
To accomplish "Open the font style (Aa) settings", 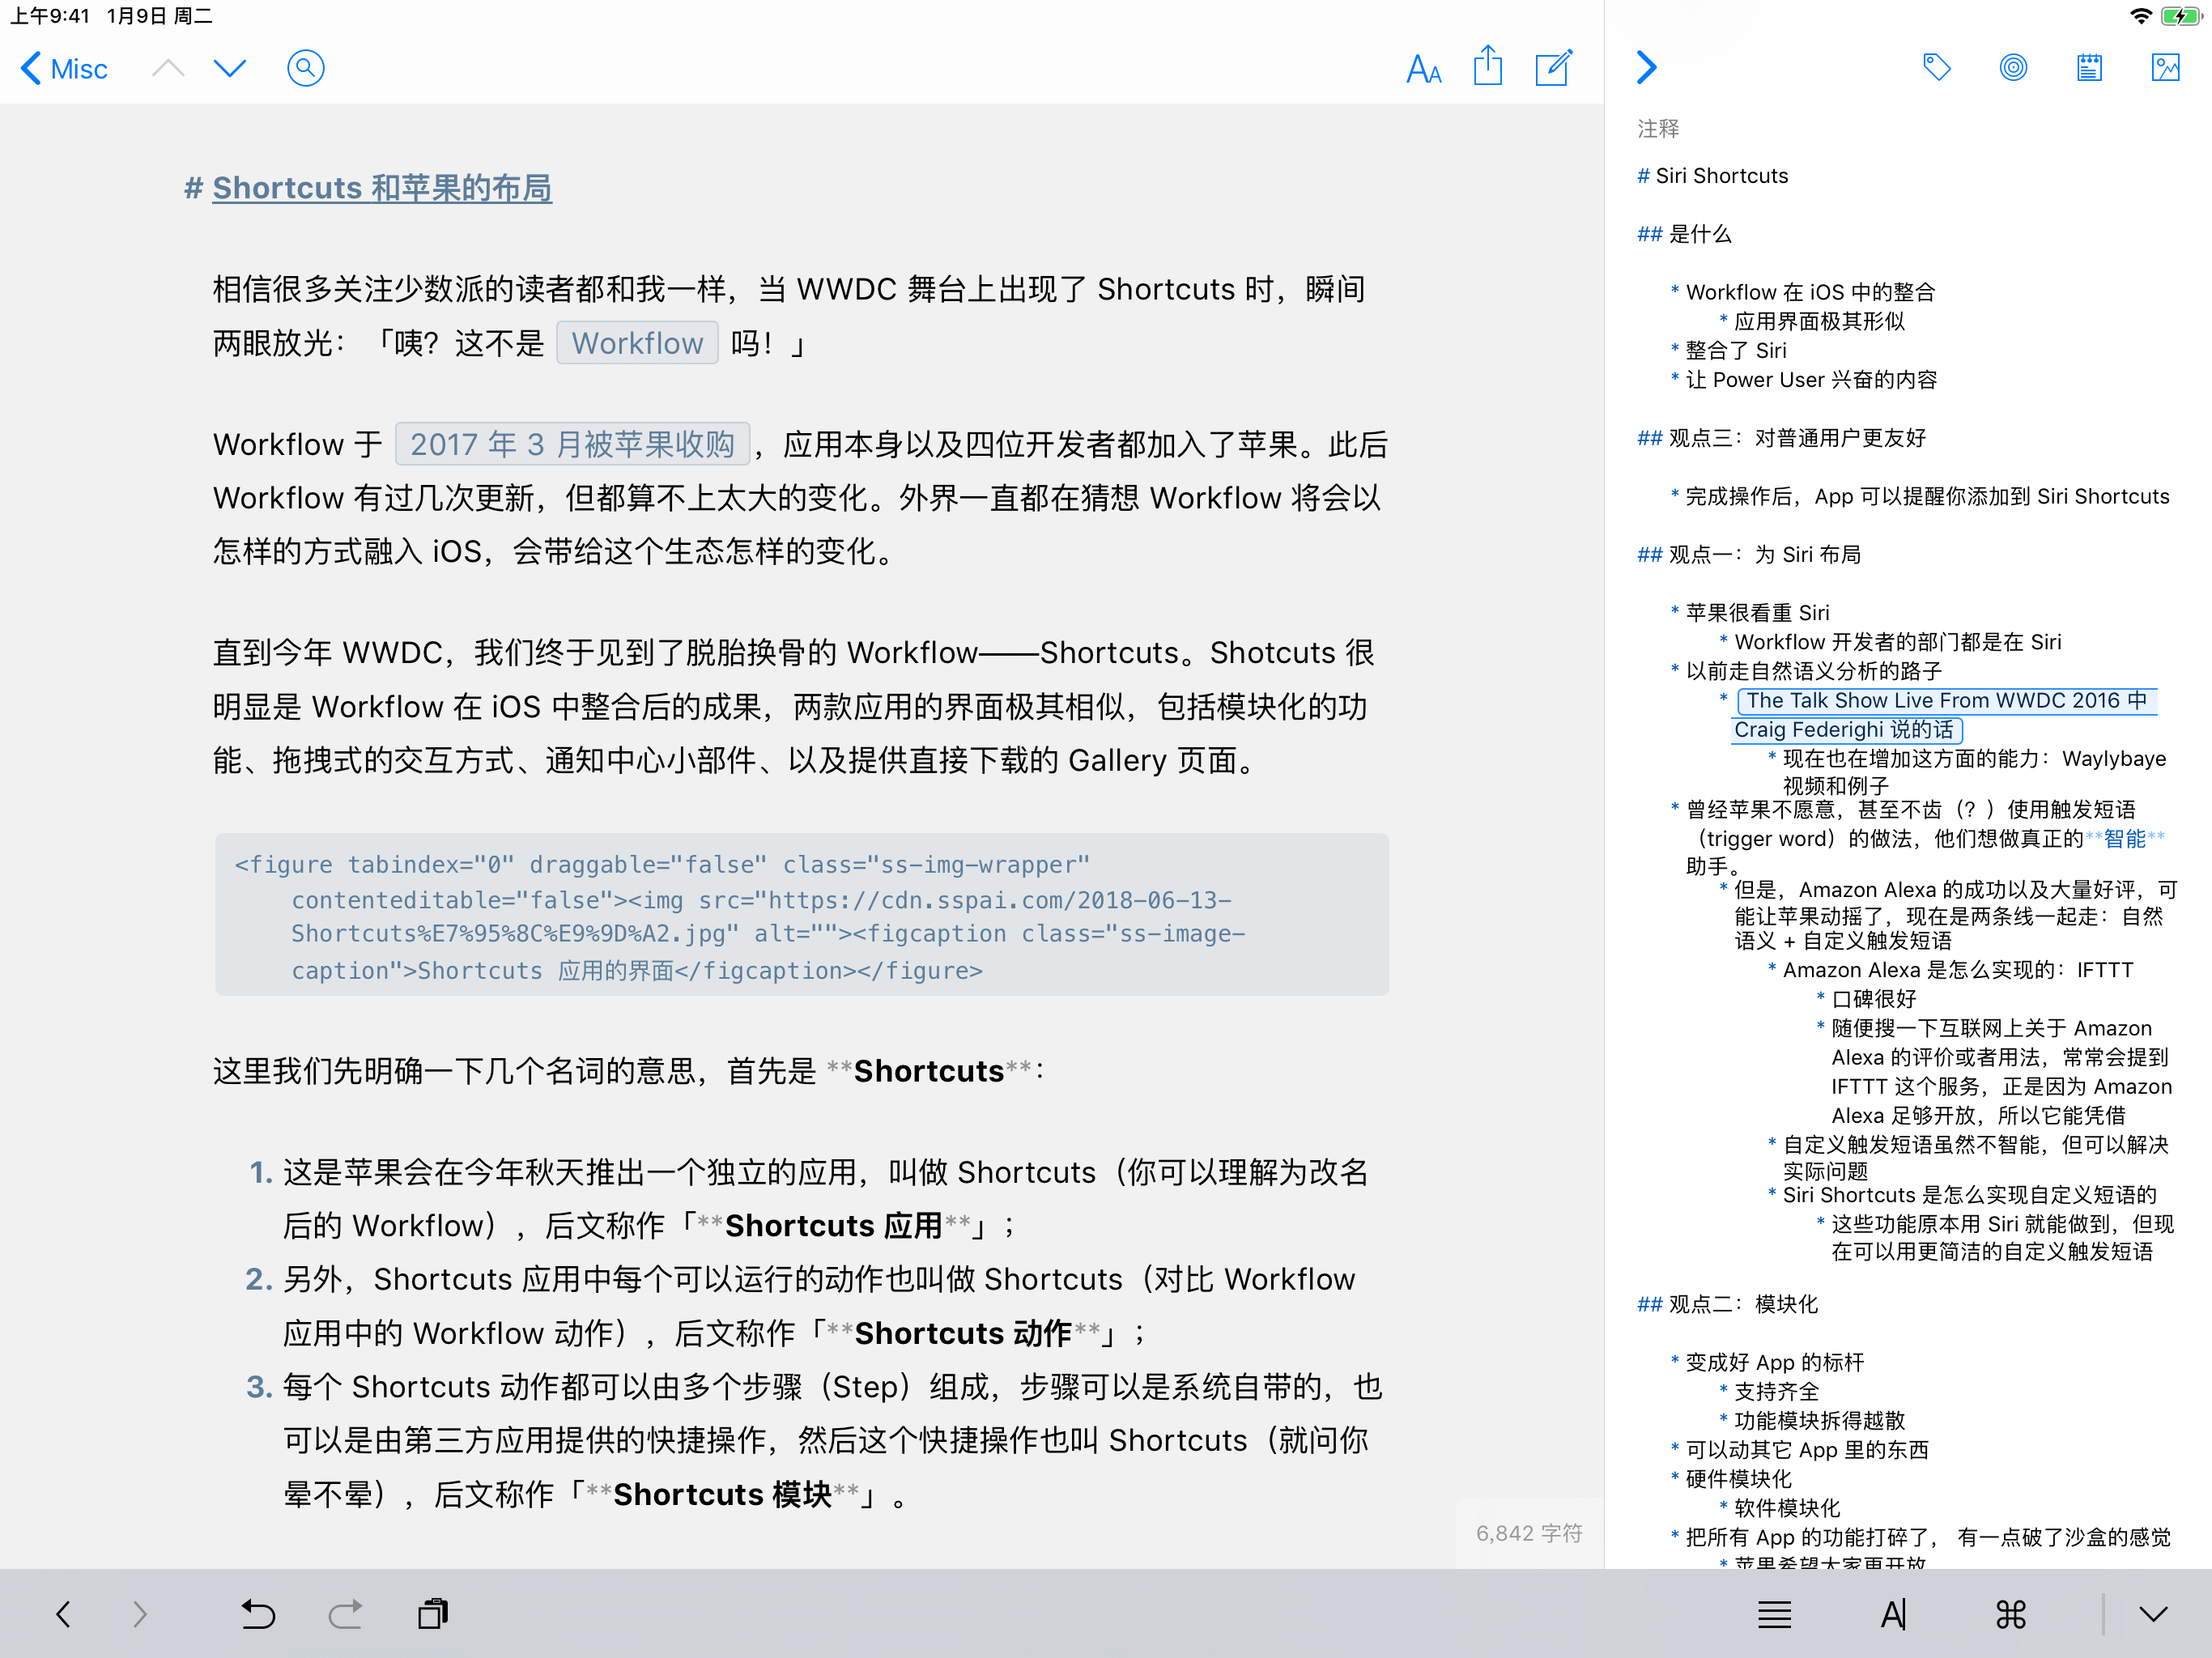I will coord(1423,69).
